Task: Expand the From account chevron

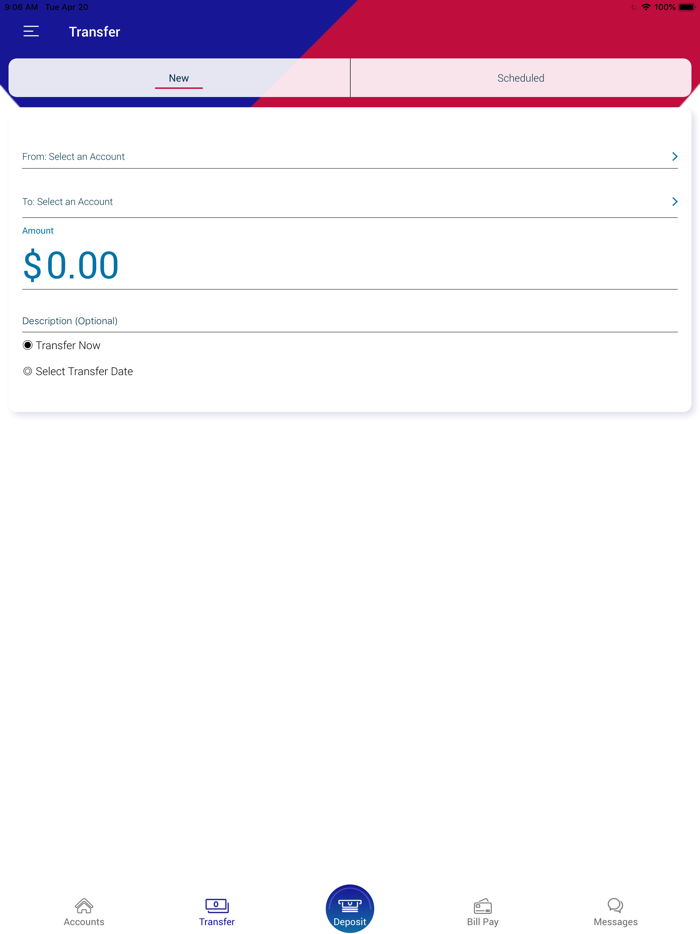Action: point(675,157)
